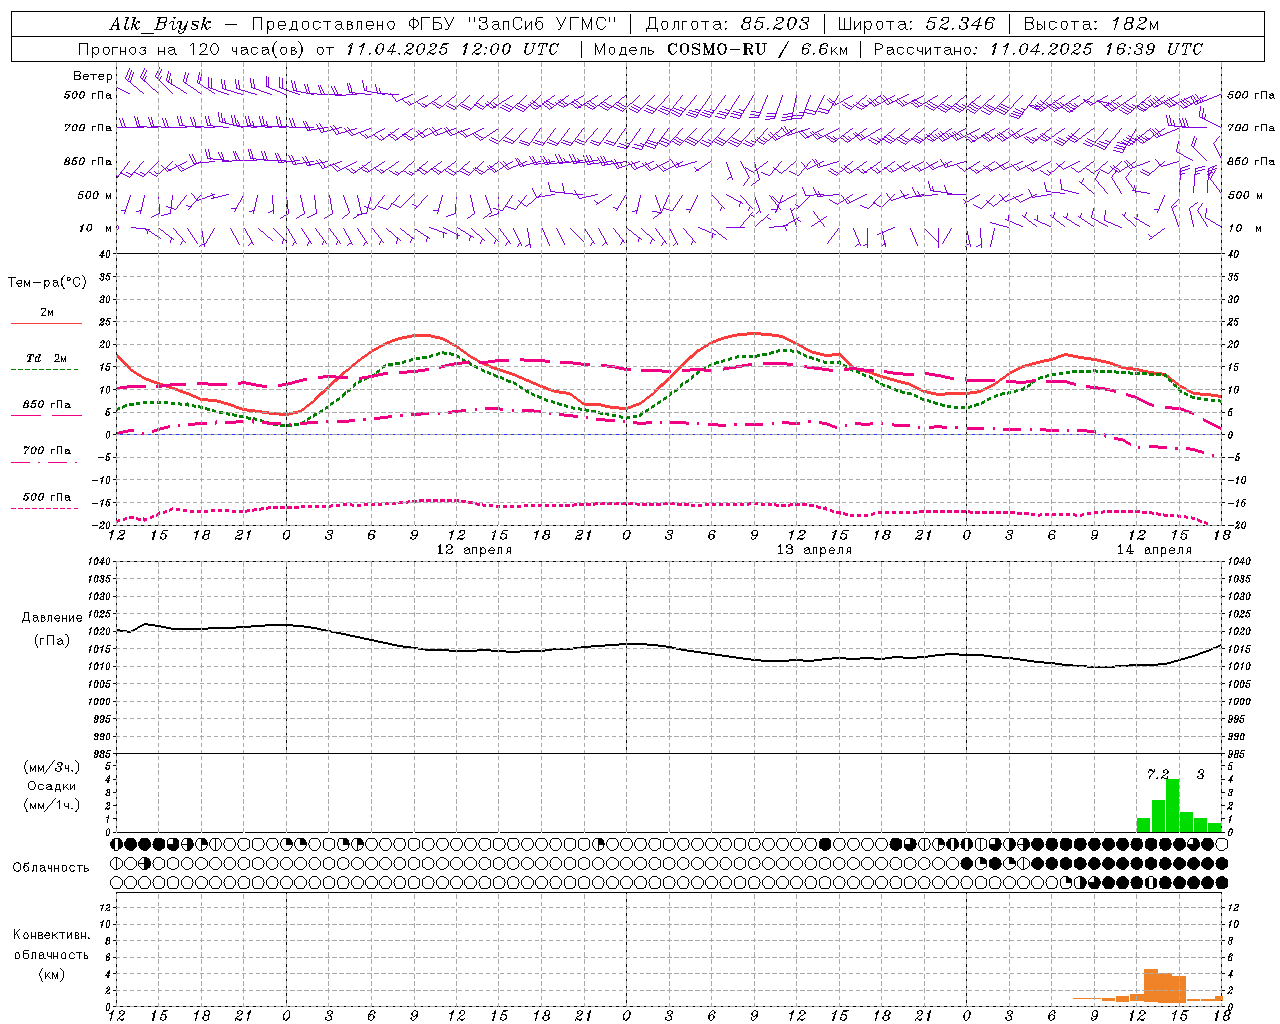The height and width of the screenshot is (1024, 1280).
Task: Click the dashed line sample under 'Td 2м'
Action: click(46, 370)
